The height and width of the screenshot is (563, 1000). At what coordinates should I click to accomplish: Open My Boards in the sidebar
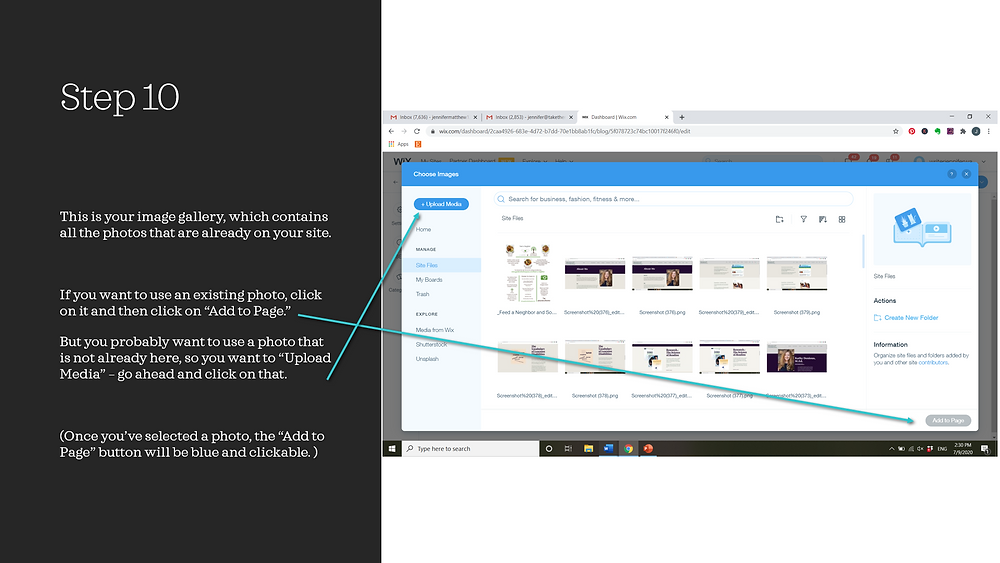pyautogui.click(x=429, y=280)
